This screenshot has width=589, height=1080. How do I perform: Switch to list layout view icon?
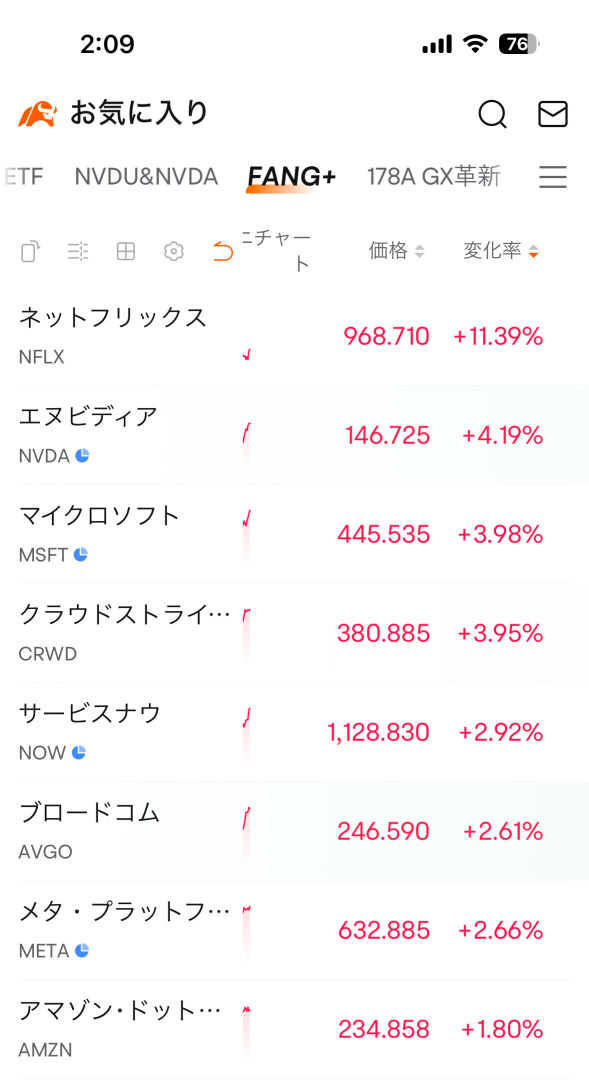click(x=78, y=252)
